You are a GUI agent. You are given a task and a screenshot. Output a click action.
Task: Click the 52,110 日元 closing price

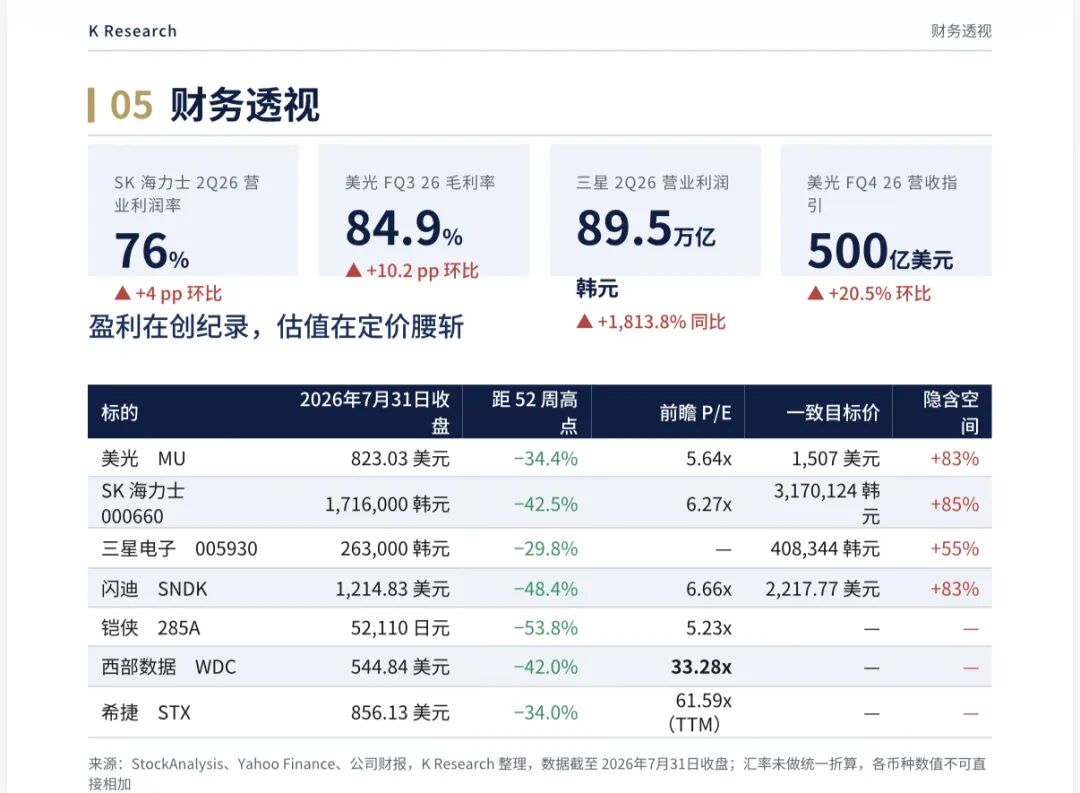click(400, 628)
